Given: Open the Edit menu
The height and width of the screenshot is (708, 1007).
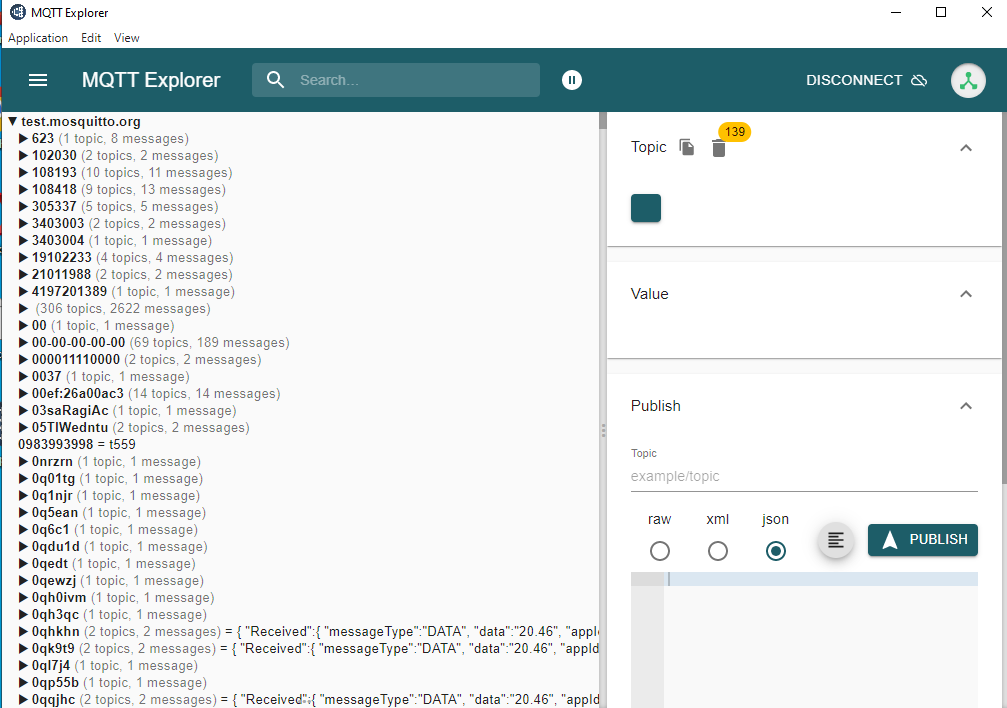Looking at the screenshot, I should coord(91,38).
